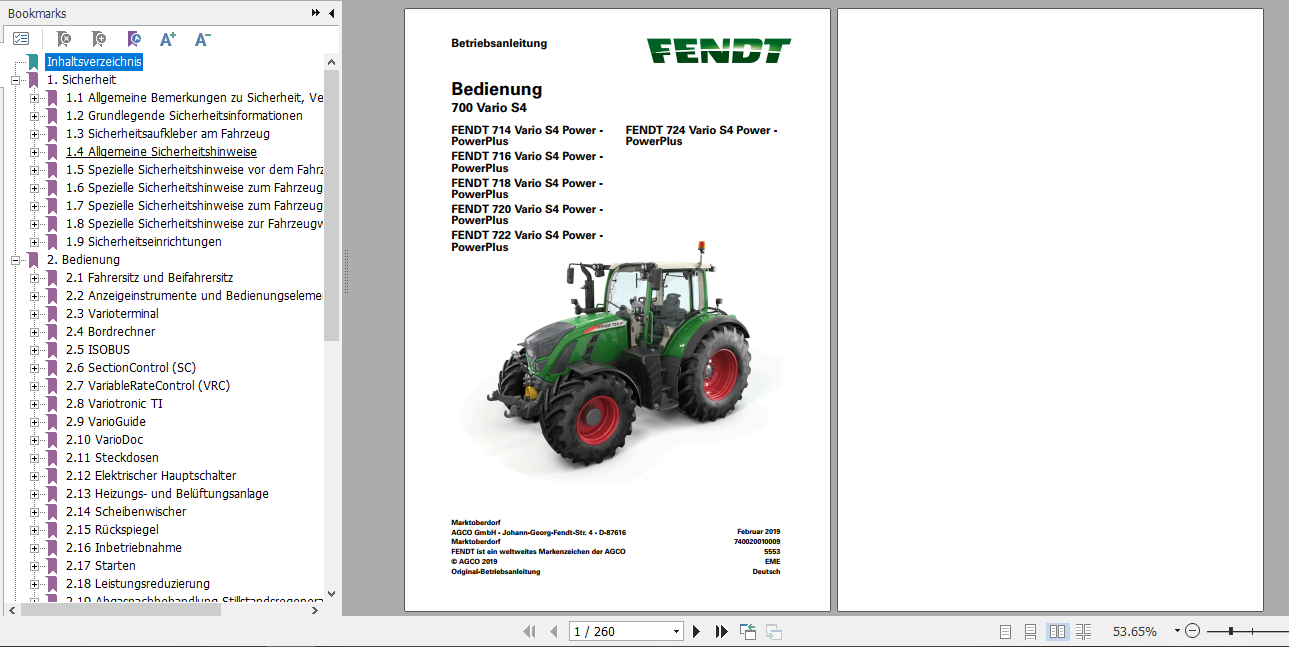Switch to single page view

[1006, 631]
